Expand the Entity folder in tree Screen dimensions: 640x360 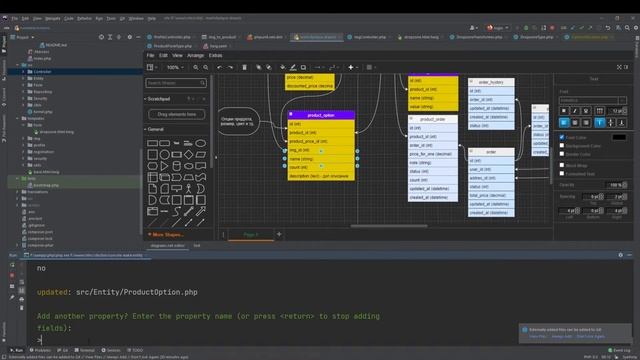point(23,78)
